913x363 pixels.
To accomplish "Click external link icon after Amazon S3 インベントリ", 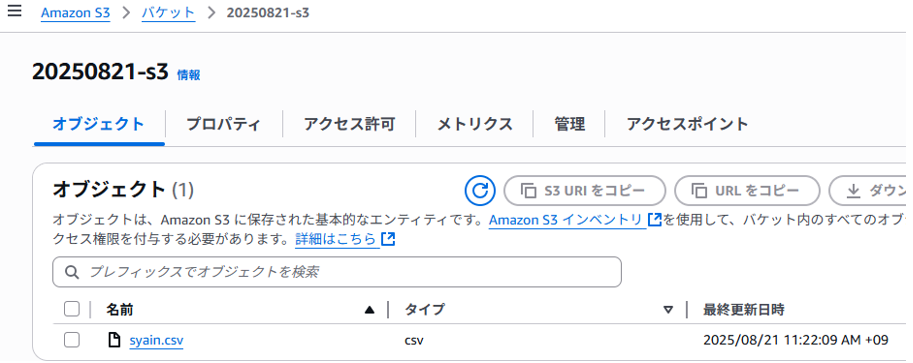I will 654,220.
